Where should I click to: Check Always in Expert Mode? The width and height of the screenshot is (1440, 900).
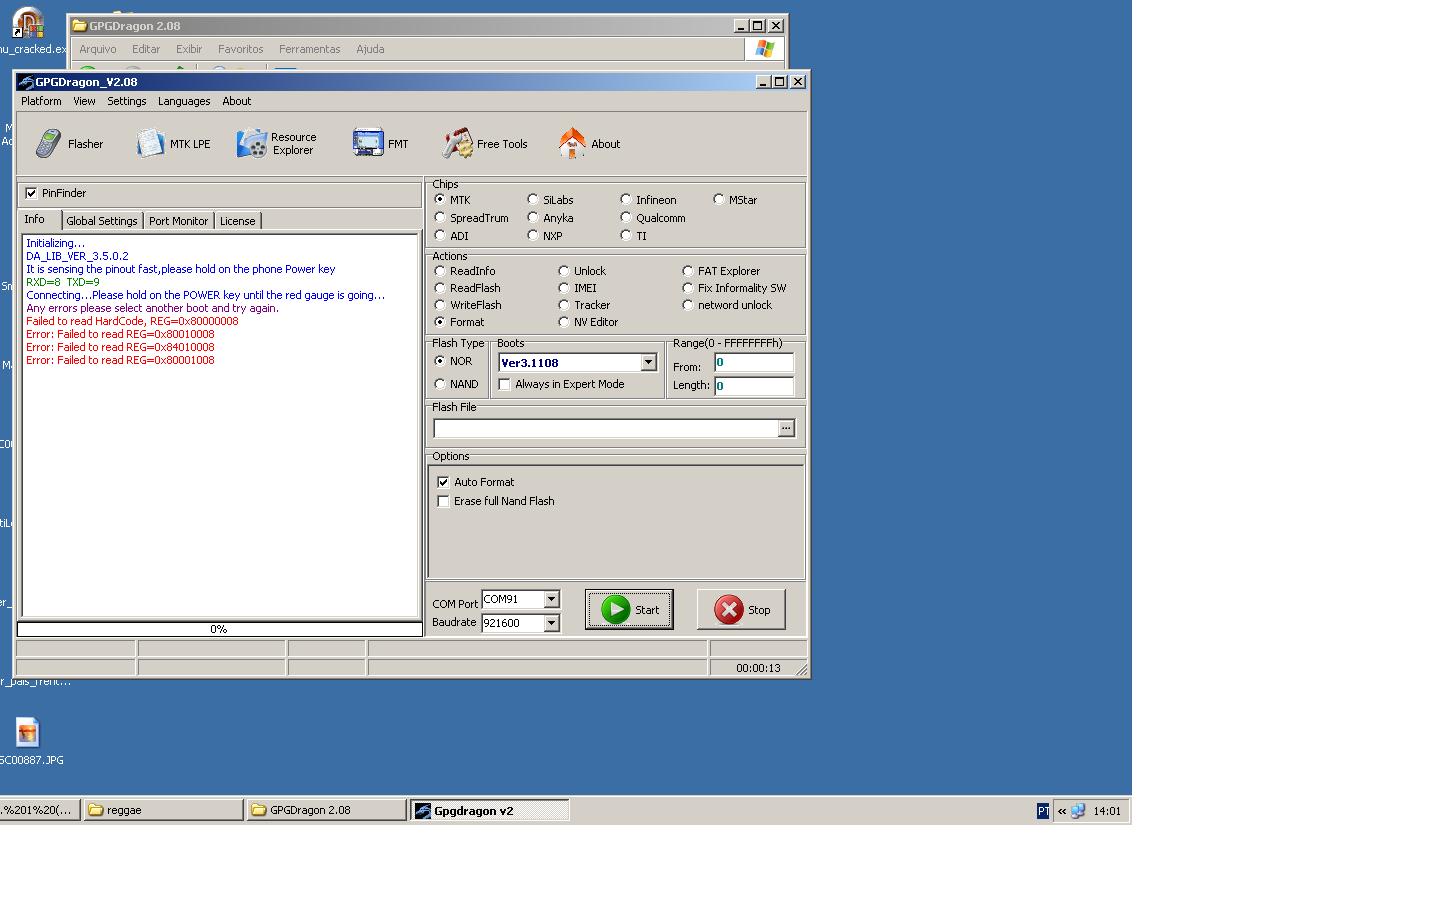click(504, 384)
